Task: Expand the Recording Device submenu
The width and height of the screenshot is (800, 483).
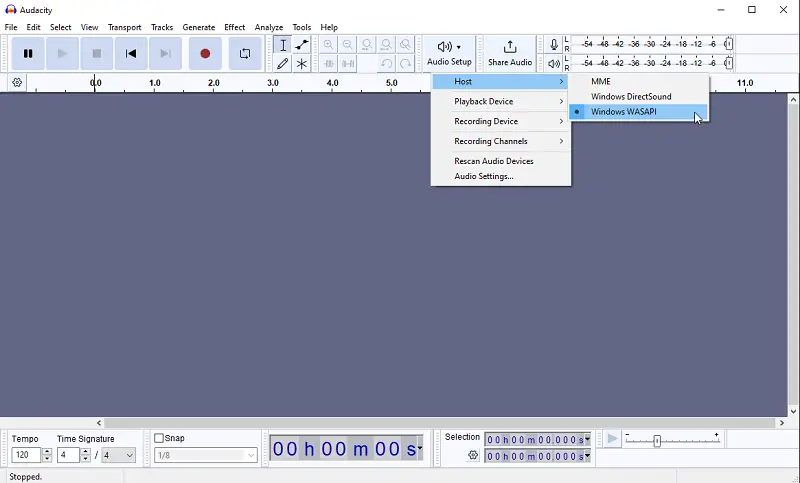Action: 501,121
